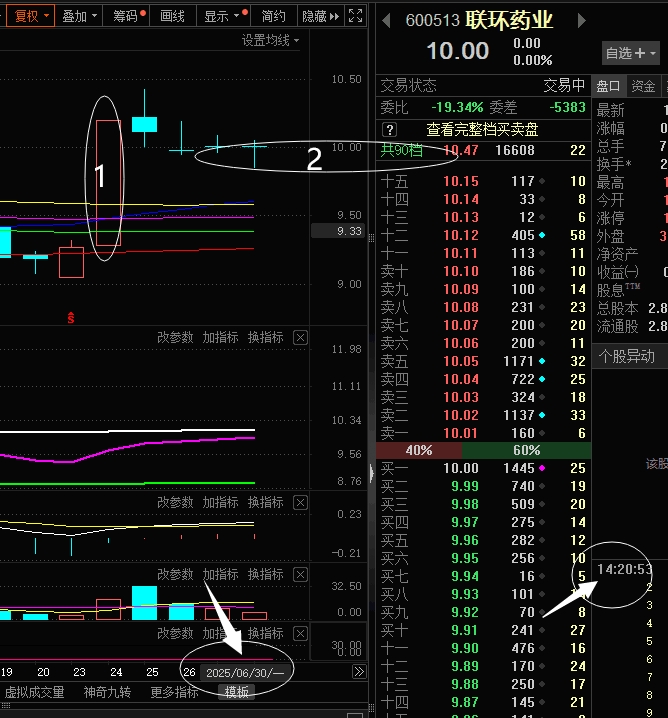Click 换指标 on the first indicator panel
Viewport: 668px width, 718px height.
[266, 337]
